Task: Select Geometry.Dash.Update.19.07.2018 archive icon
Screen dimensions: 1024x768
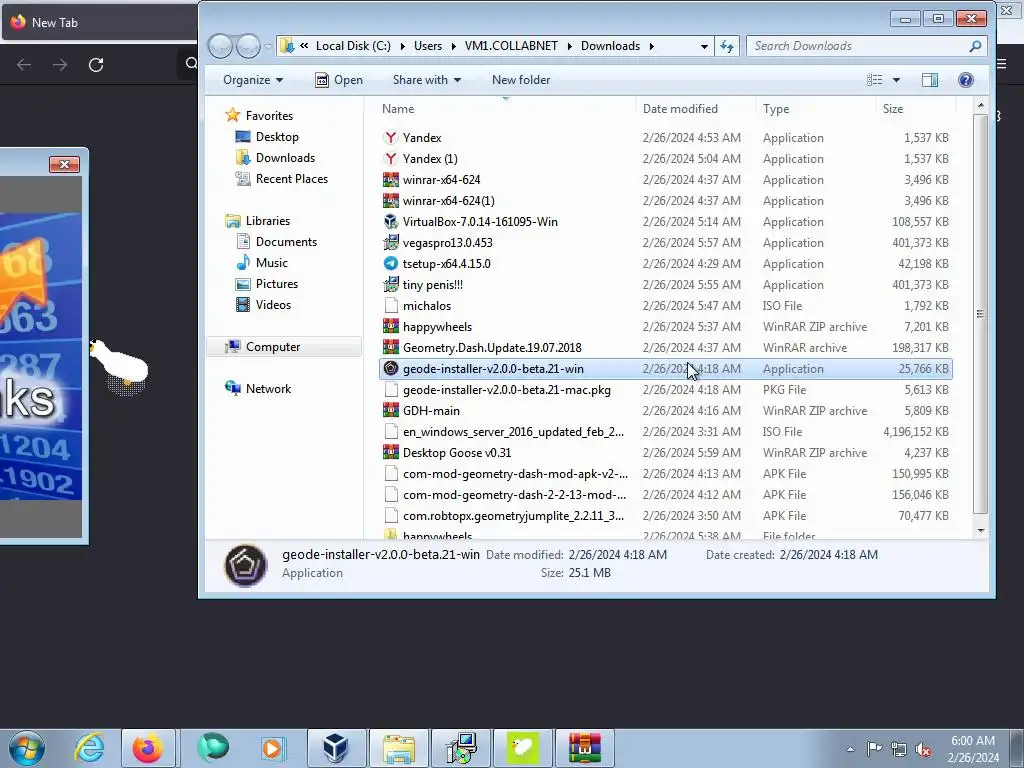Action: tap(391, 347)
